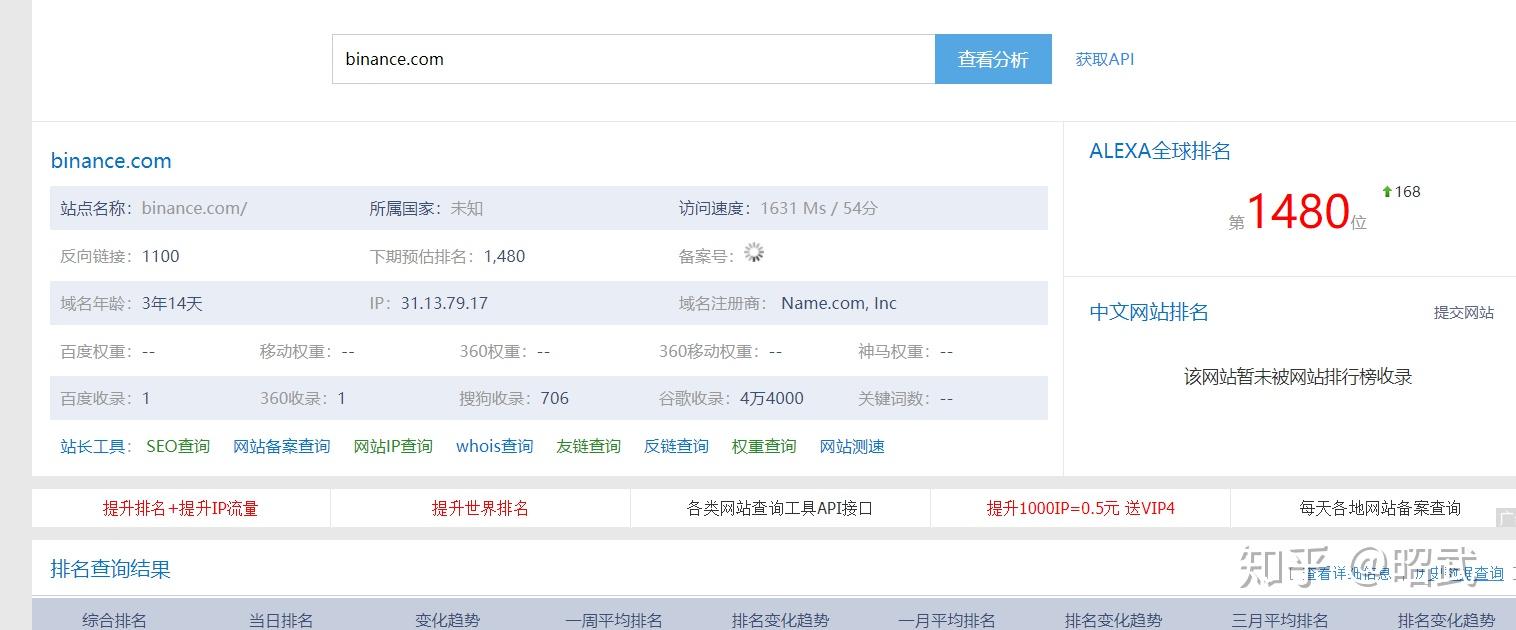Open the SEO查询 tool link
1516x630 pixels.
178,446
